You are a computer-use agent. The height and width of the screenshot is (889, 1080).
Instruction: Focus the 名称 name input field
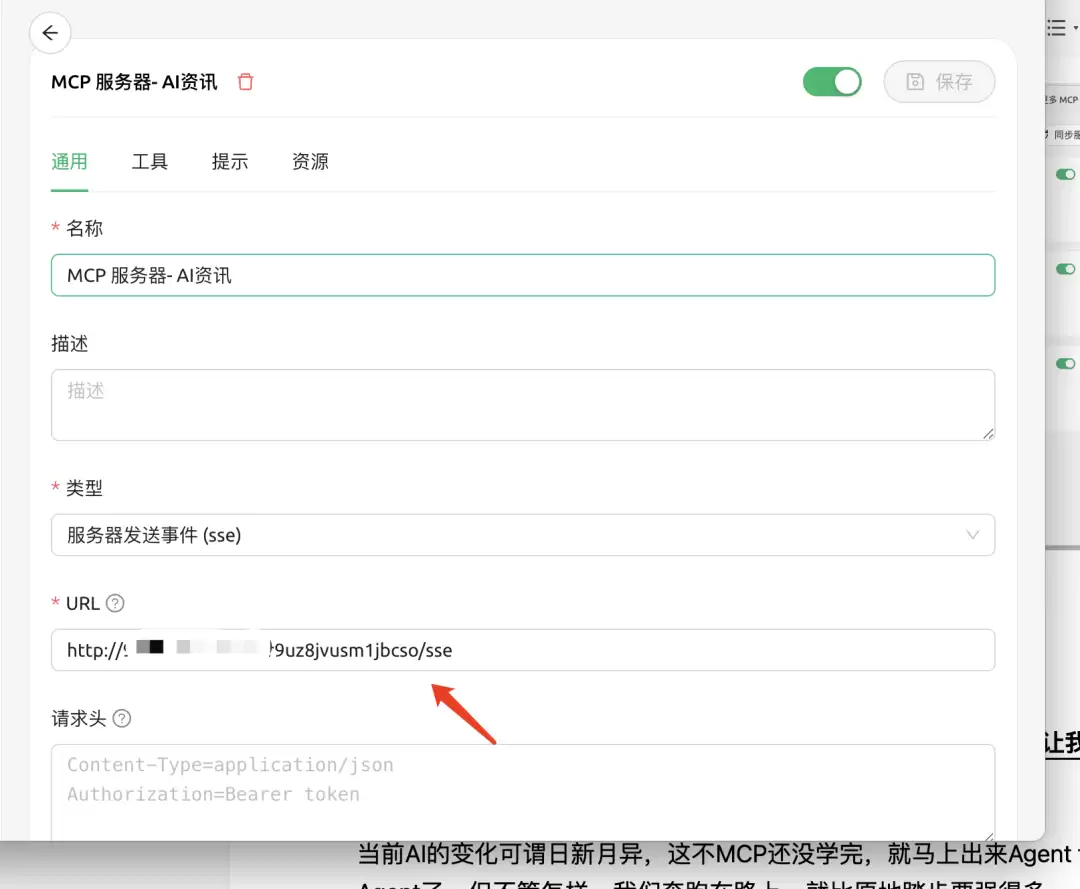click(523, 275)
